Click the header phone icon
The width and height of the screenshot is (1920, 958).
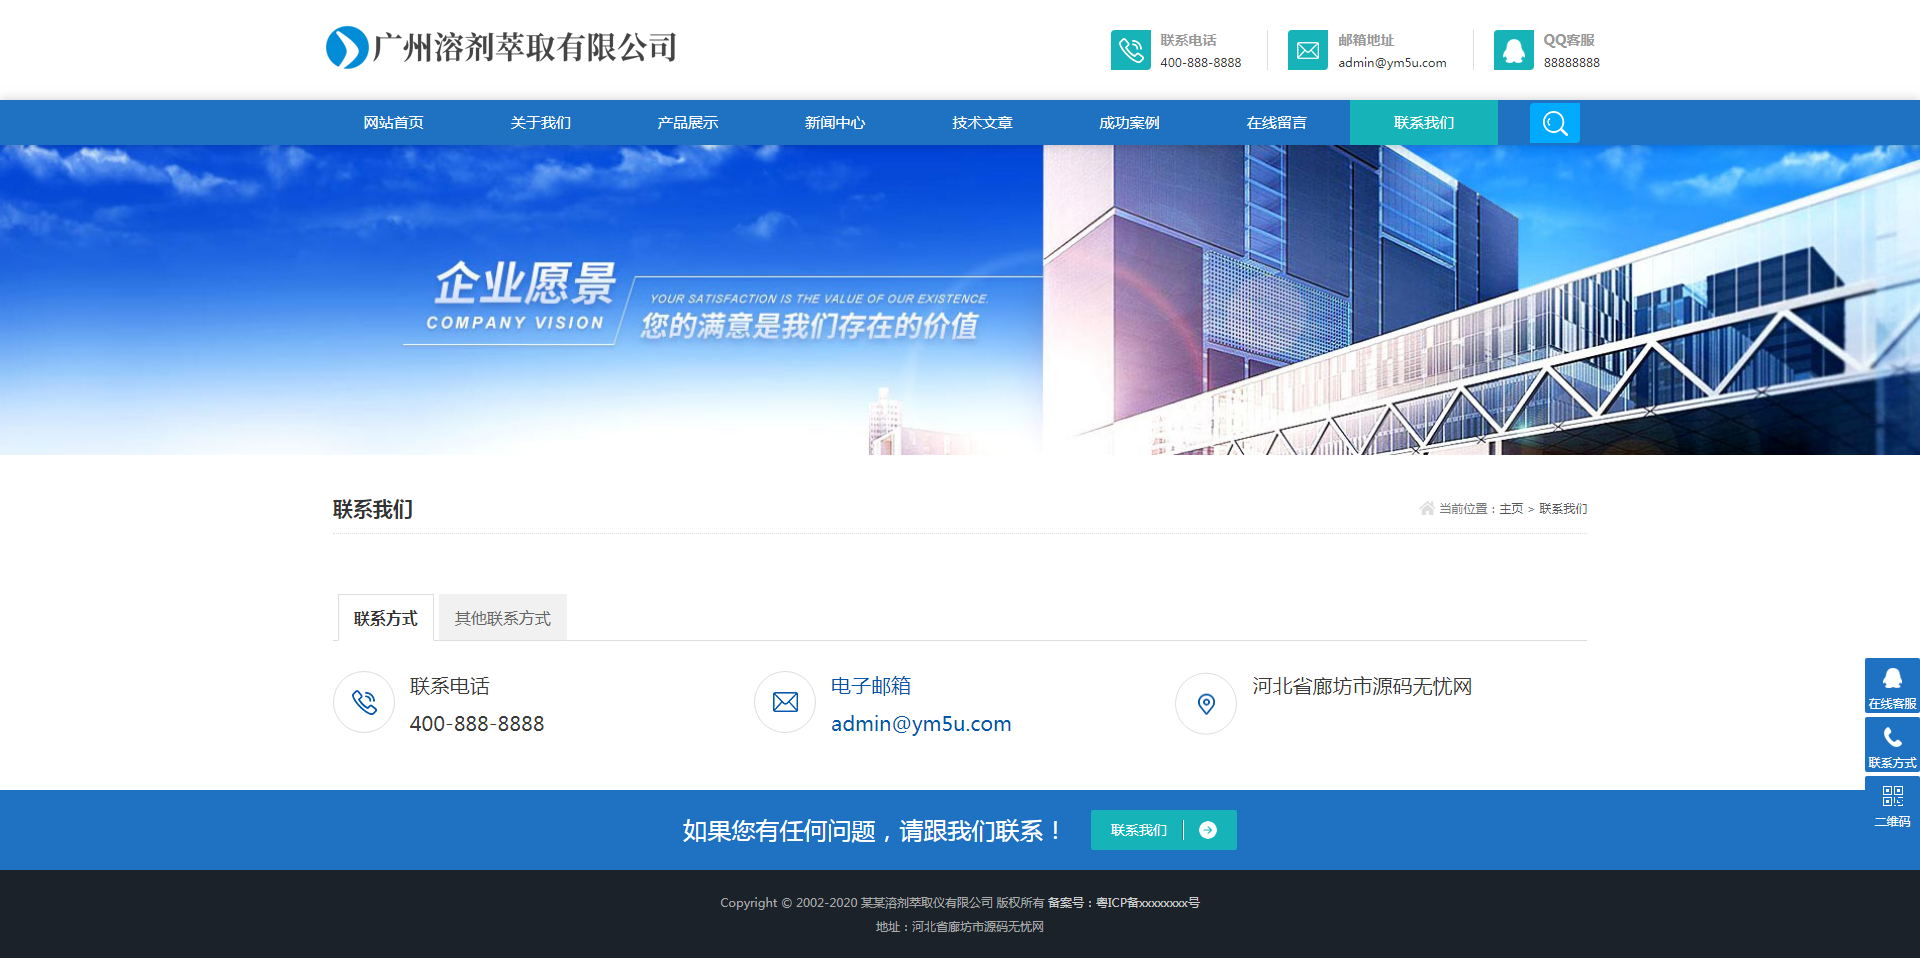(x=1130, y=50)
